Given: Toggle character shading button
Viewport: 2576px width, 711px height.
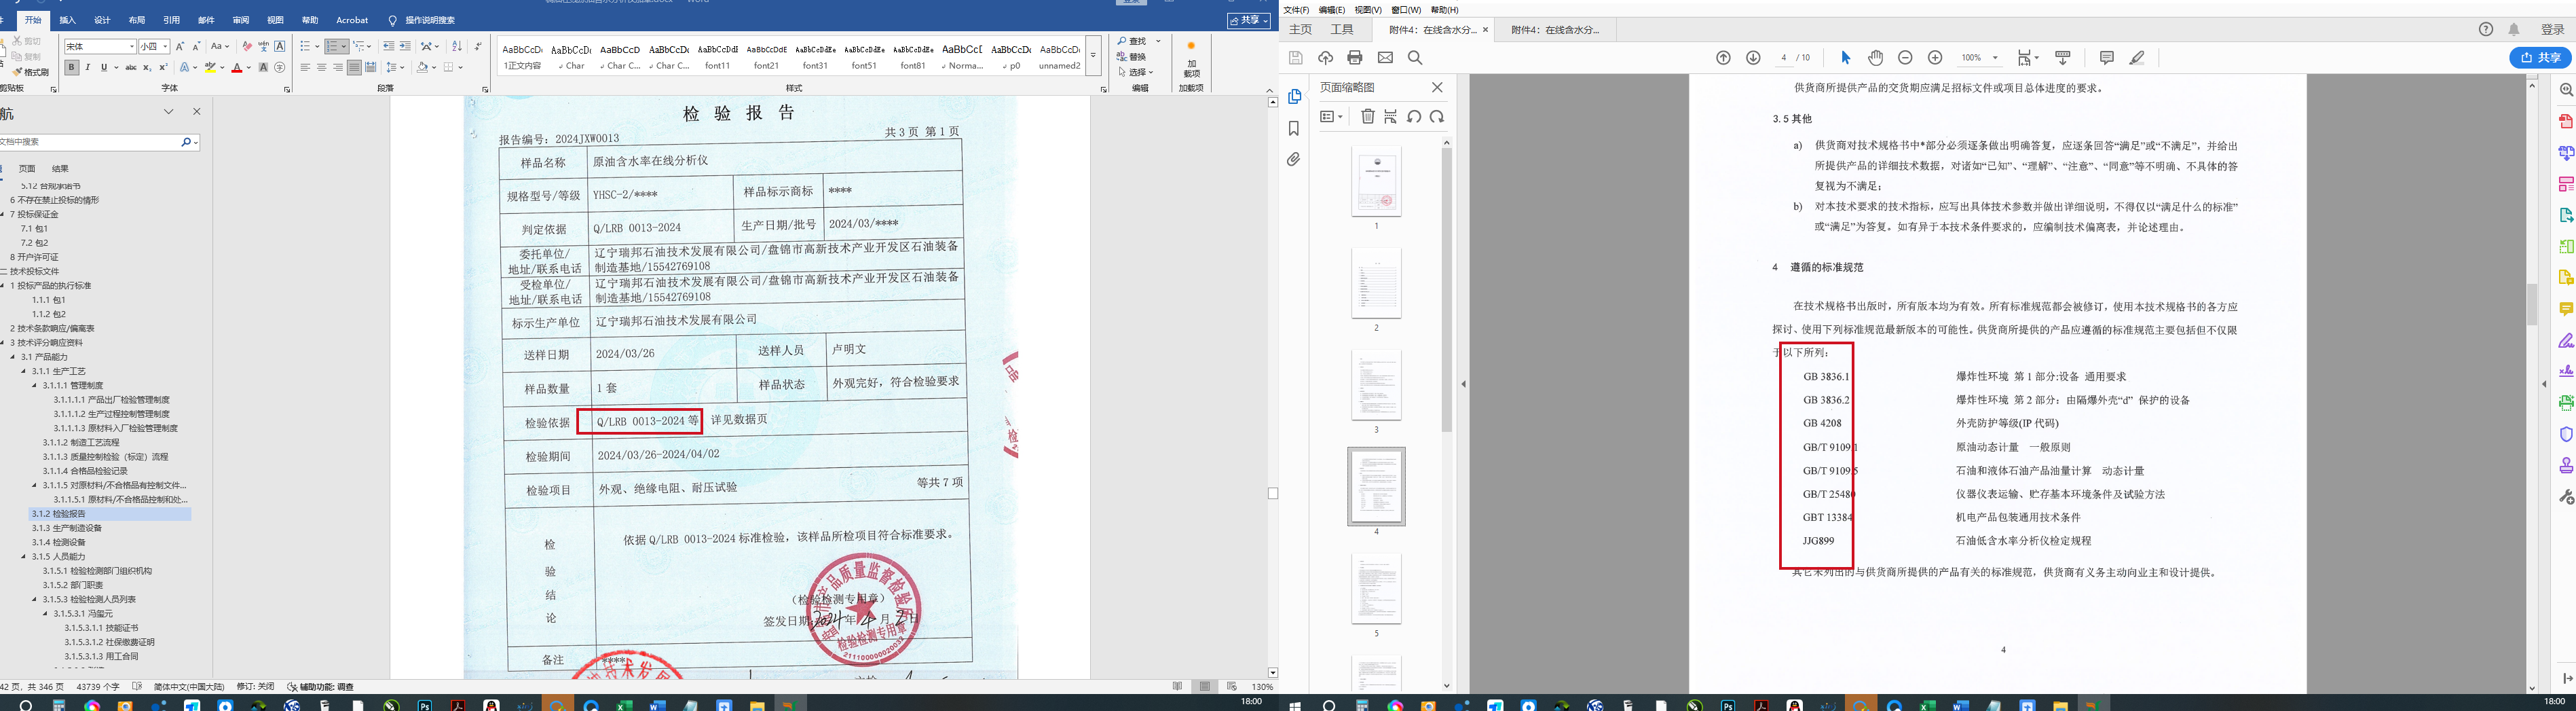Looking at the screenshot, I should pyautogui.click(x=263, y=67).
